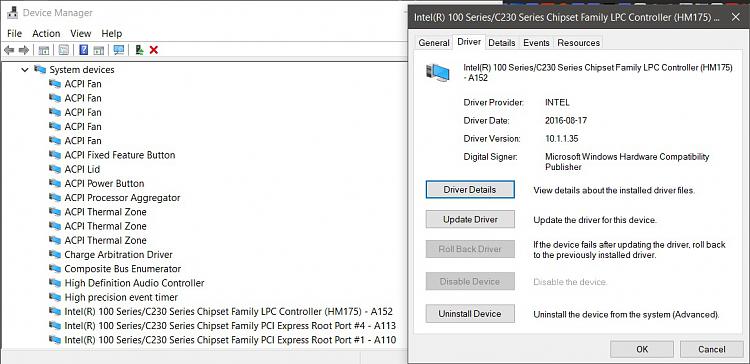Image resolution: width=750 pixels, height=364 pixels.
Task: Click the Update Driver button
Action: (470, 220)
